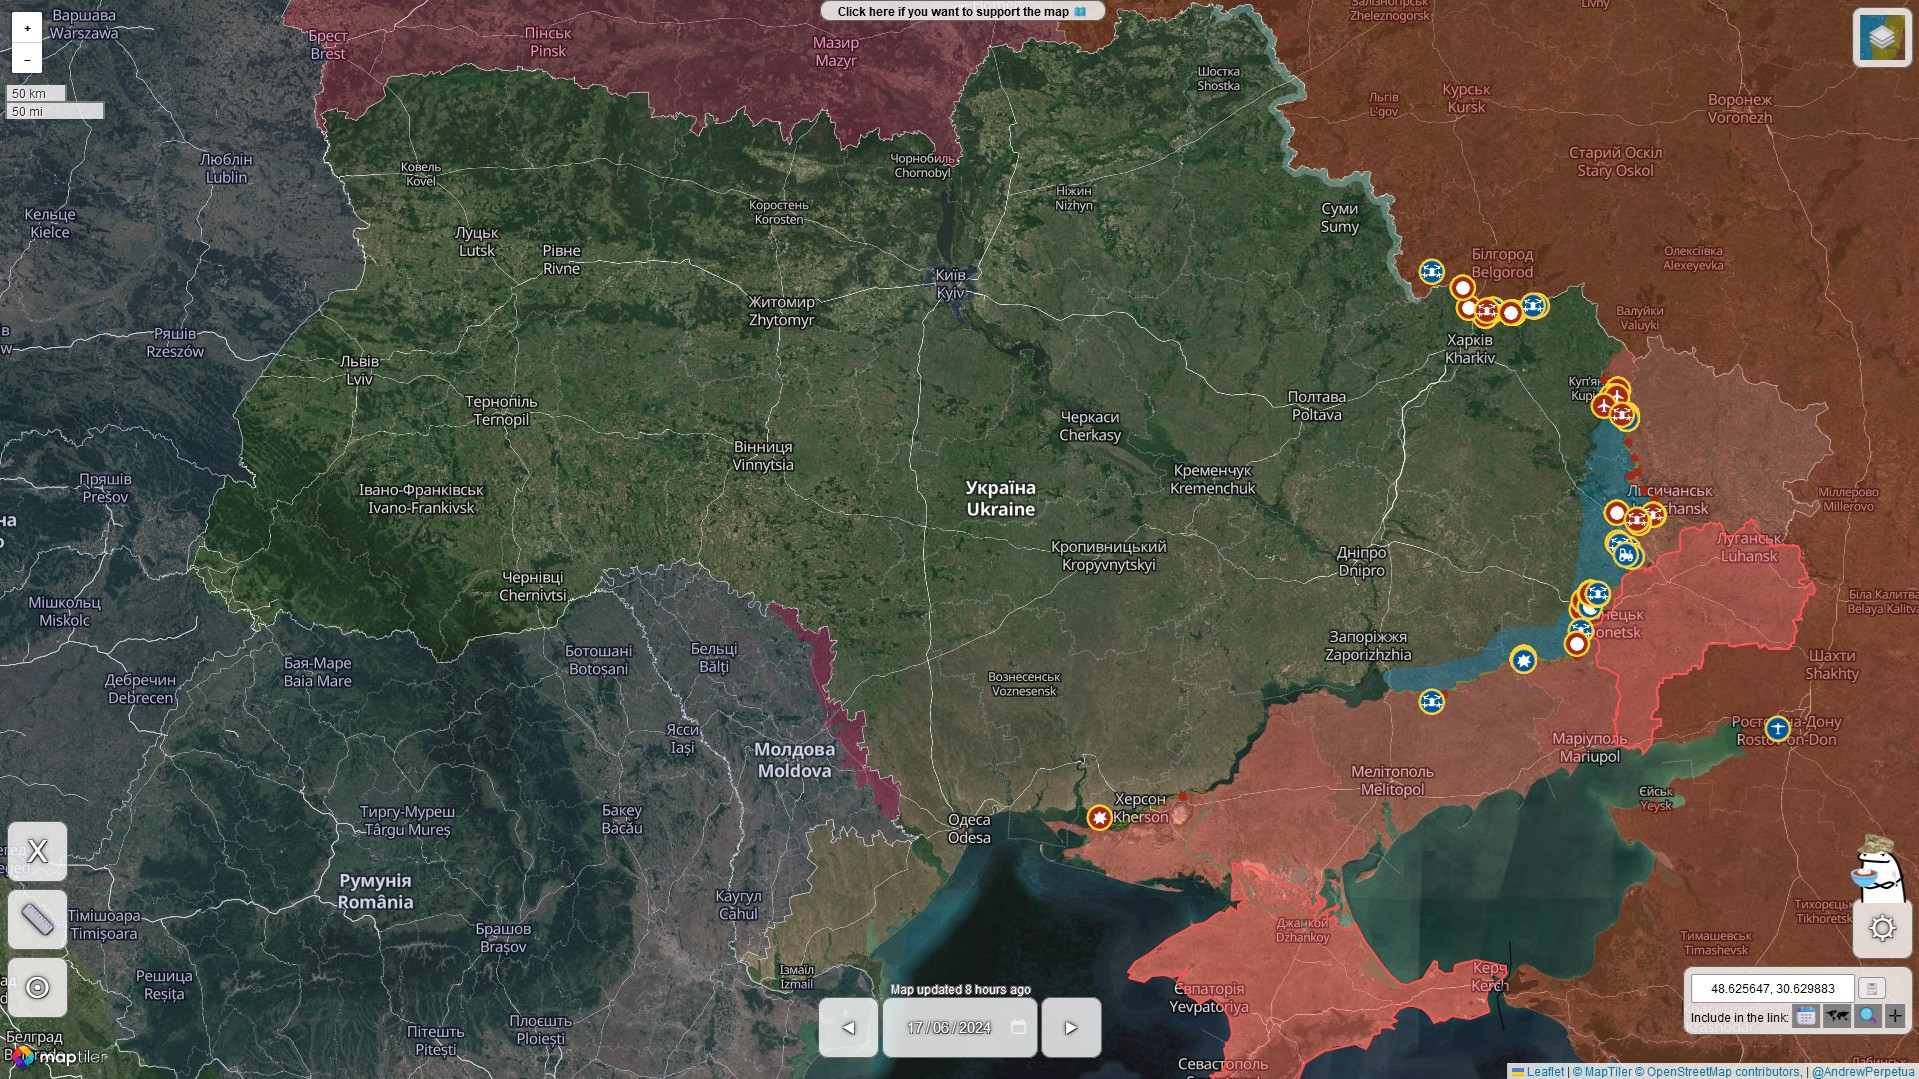Open the settings gear
The width and height of the screenshot is (1919, 1079).
click(1882, 928)
